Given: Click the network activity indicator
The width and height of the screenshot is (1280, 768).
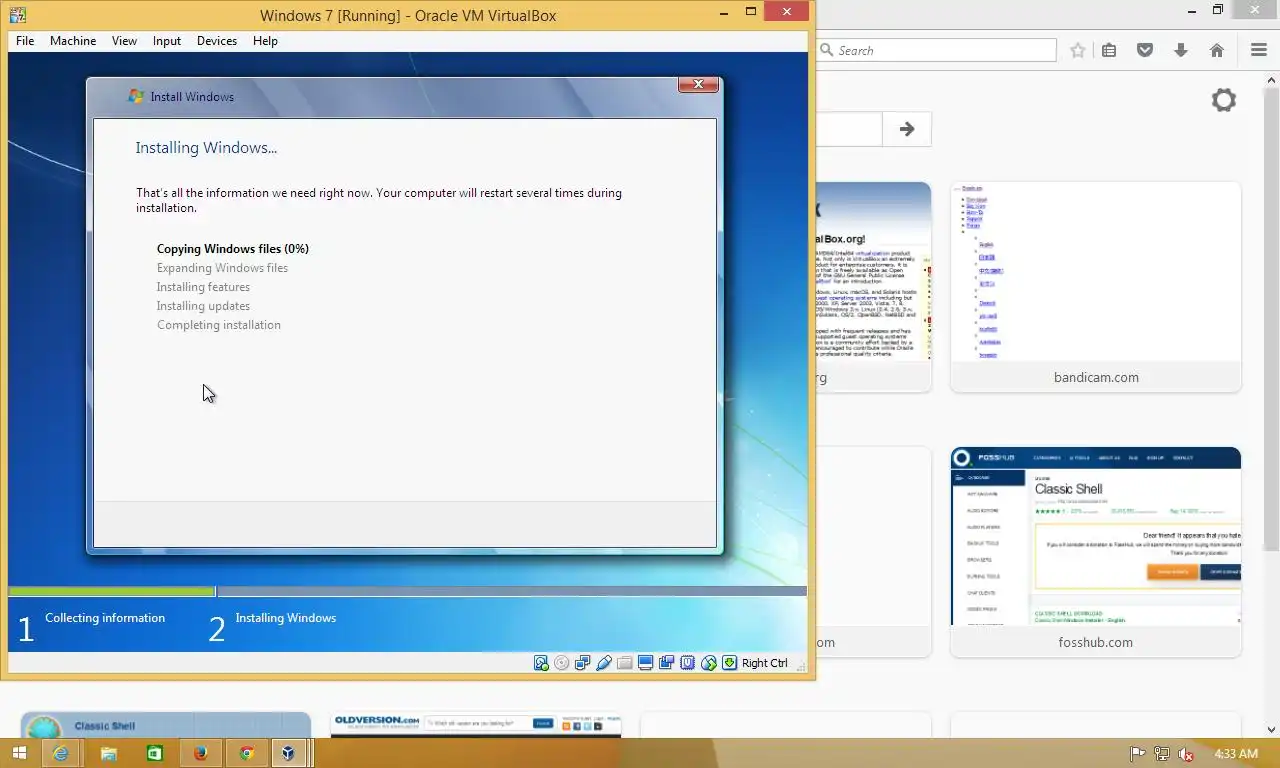Looking at the screenshot, I should click(582, 663).
